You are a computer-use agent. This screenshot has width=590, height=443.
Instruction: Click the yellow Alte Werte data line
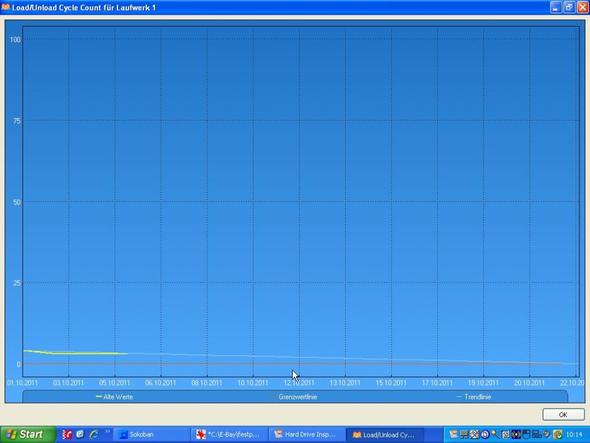76,353
